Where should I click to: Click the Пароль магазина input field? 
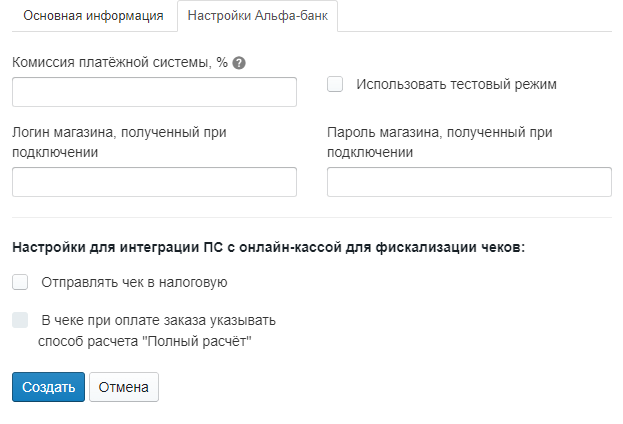[x=469, y=182]
